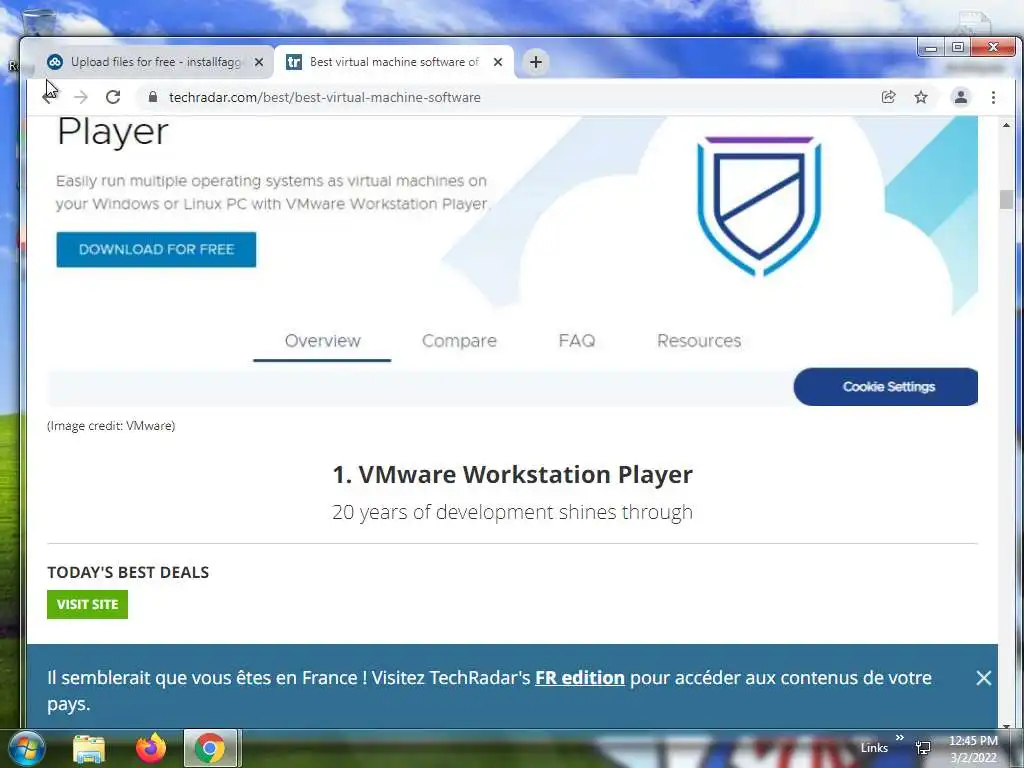The height and width of the screenshot is (768, 1024).
Task: Click DOWNLOAD FOR FREE button
Action: [156, 249]
